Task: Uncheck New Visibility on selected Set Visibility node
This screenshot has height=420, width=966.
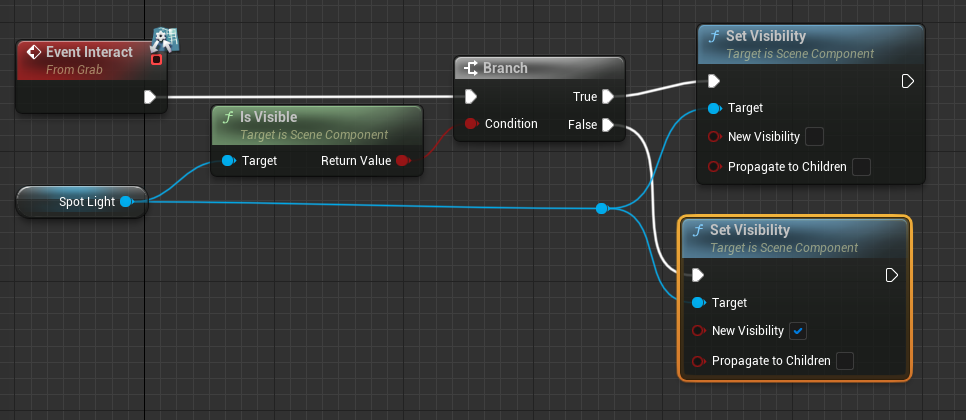Action: click(798, 331)
